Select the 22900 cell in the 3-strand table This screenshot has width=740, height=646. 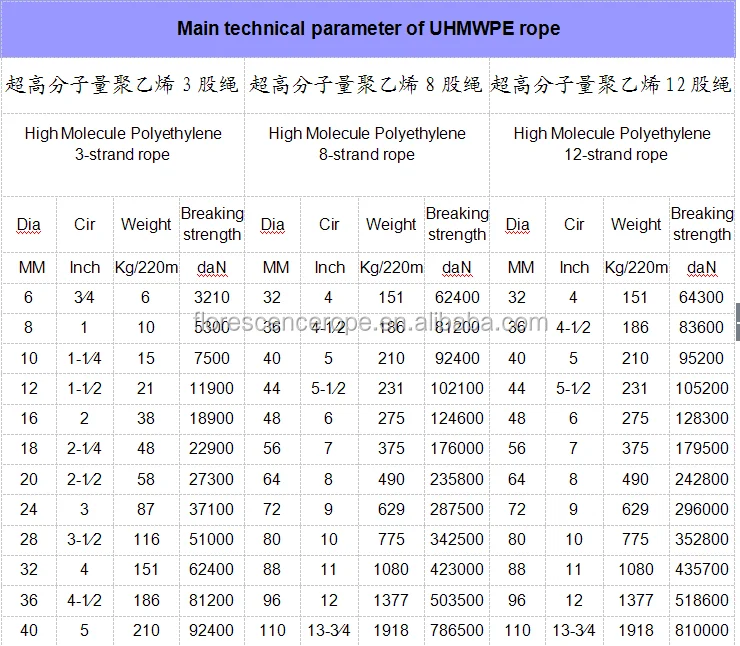[x=211, y=449]
